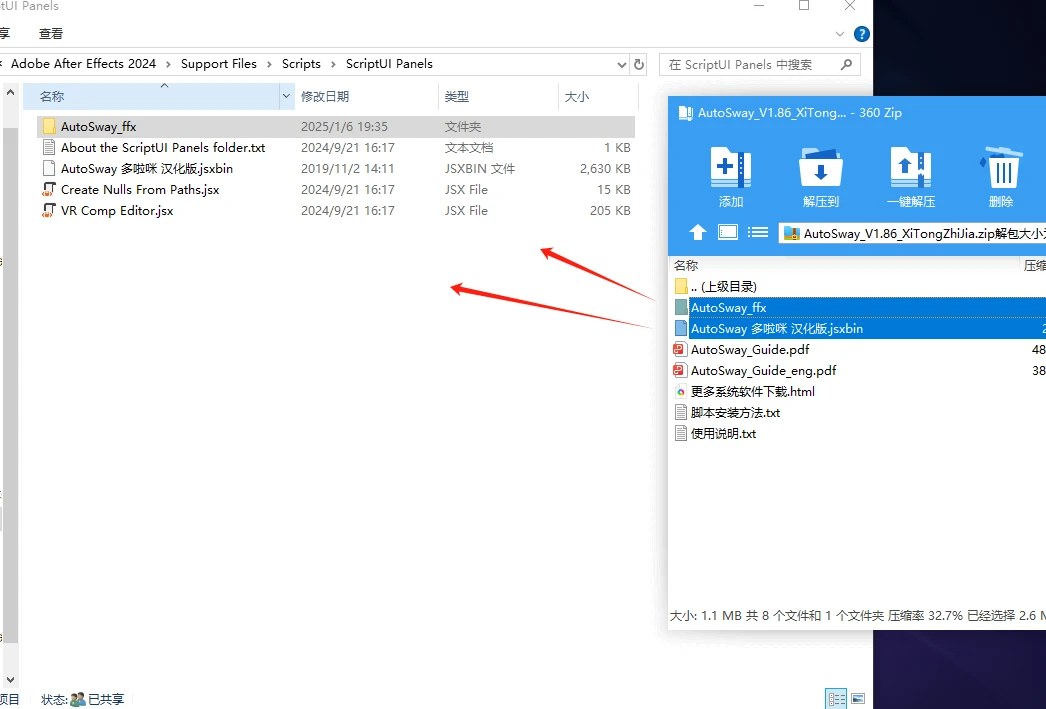
Task: Click the Explorer left pane vertical scrollbar
Action: (x=10, y=387)
